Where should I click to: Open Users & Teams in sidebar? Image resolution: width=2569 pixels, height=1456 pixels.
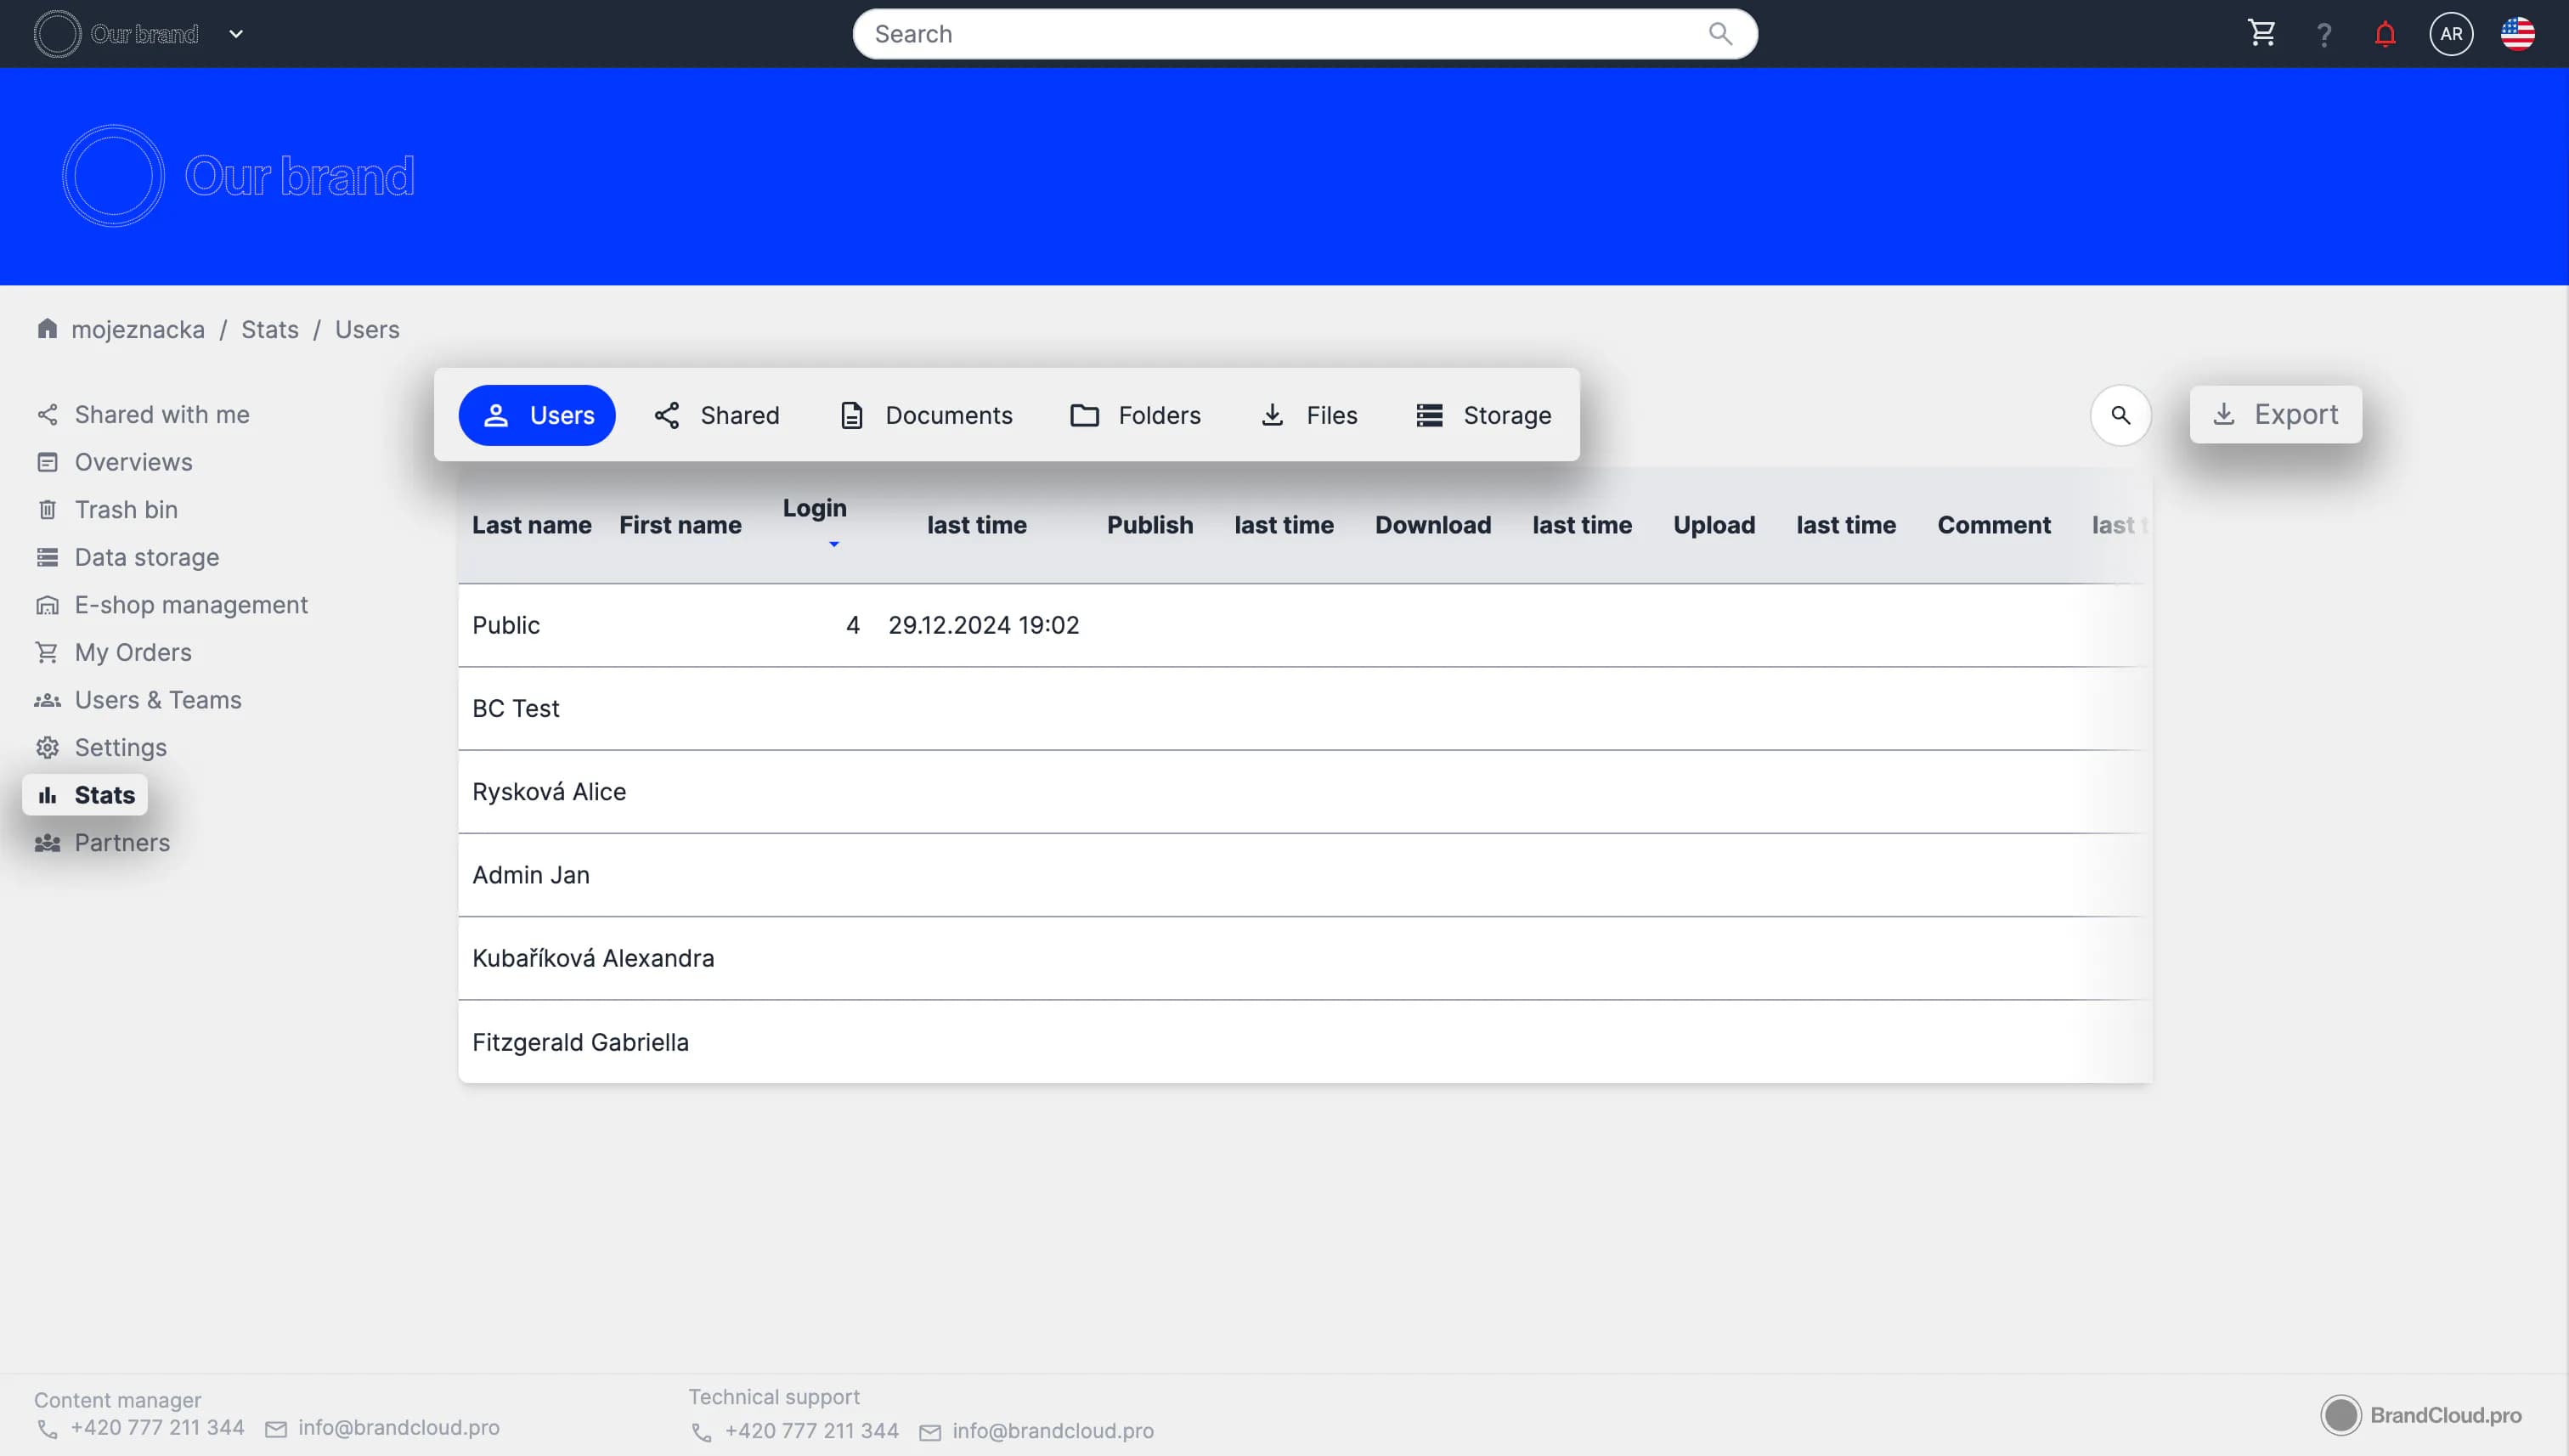coord(157,700)
